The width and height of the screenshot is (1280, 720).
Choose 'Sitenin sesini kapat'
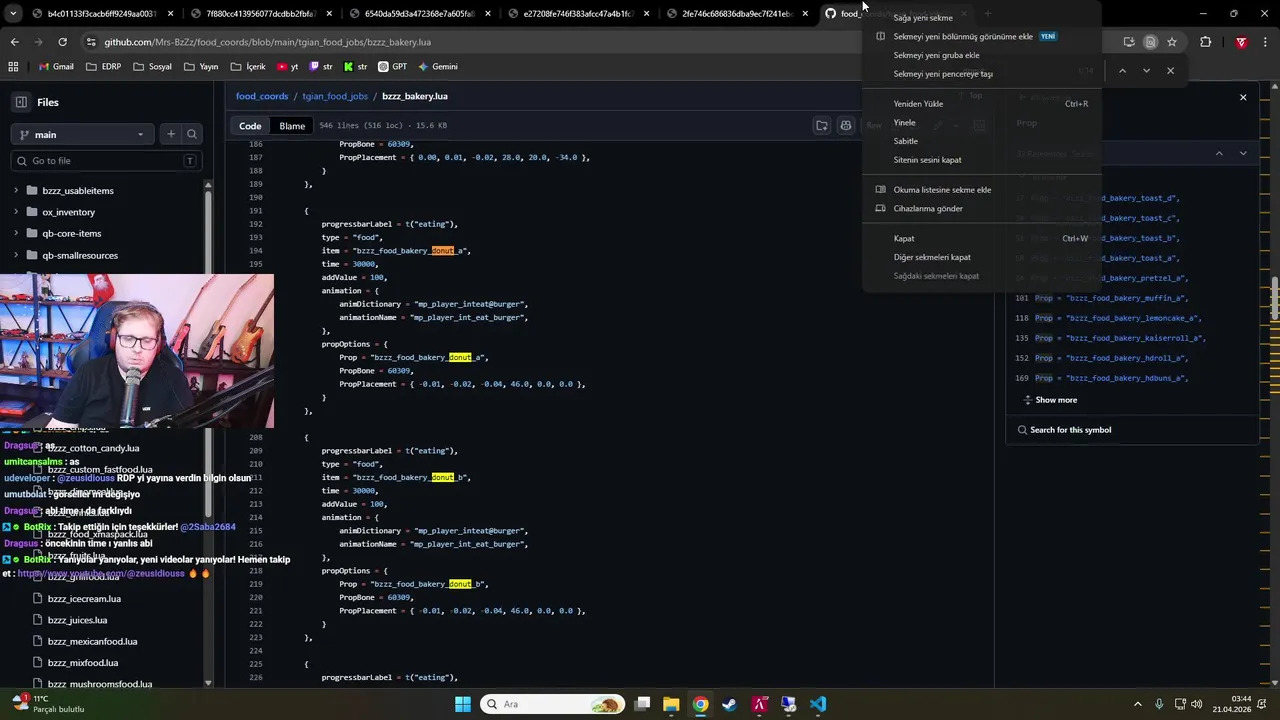[x=927, y=160]
